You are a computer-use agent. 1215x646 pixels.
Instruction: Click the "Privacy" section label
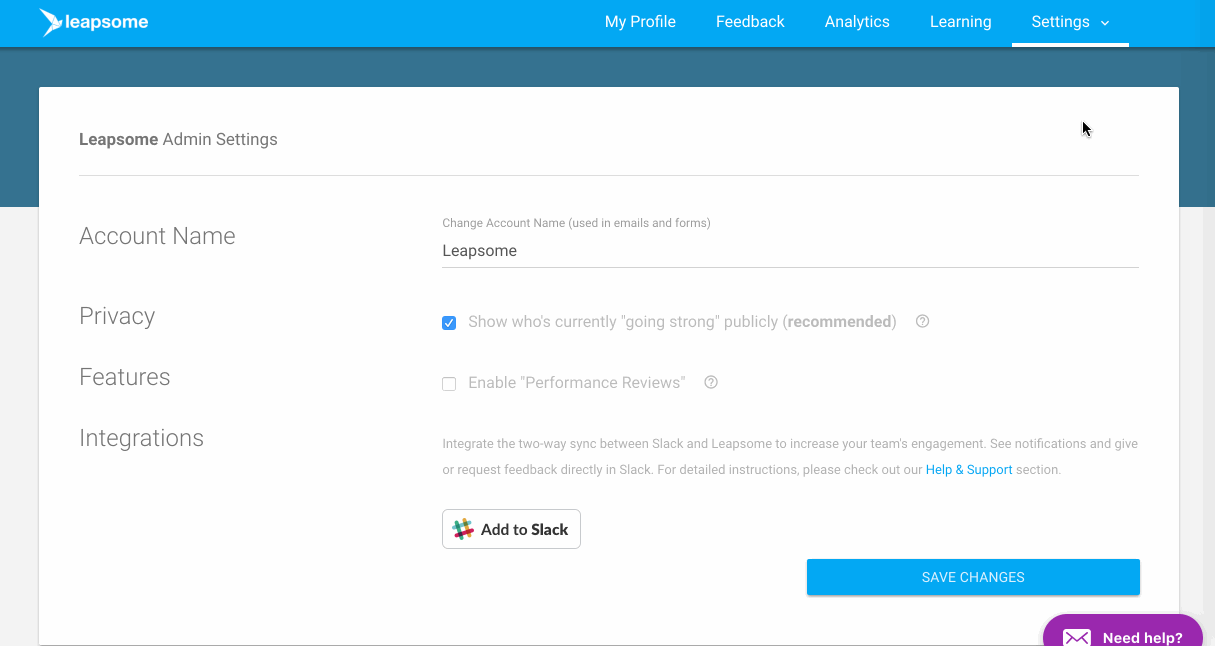click(117, 316)
